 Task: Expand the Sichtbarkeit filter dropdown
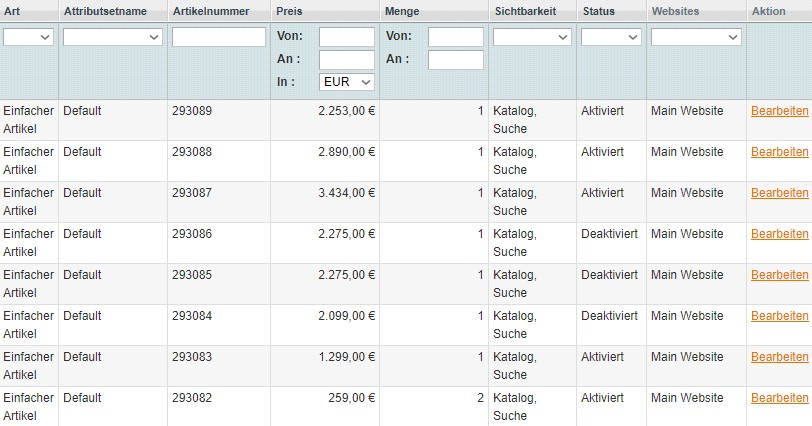point(532,37)
